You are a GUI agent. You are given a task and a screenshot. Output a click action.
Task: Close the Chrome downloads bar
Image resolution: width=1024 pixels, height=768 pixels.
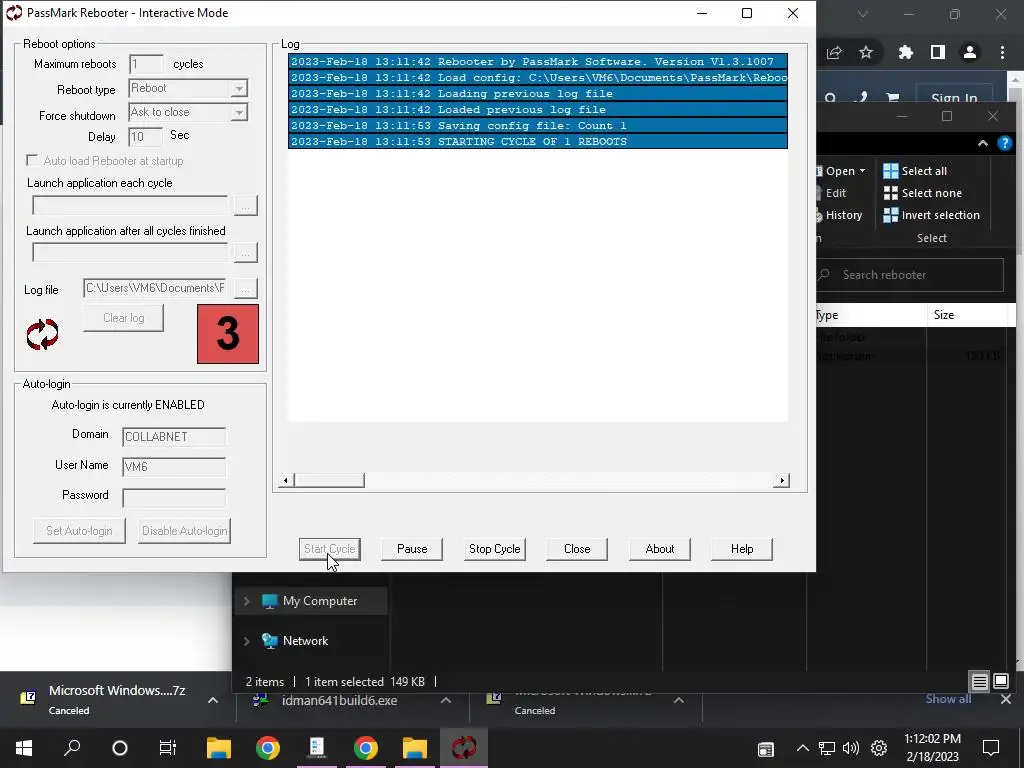tap(1006, 699)
